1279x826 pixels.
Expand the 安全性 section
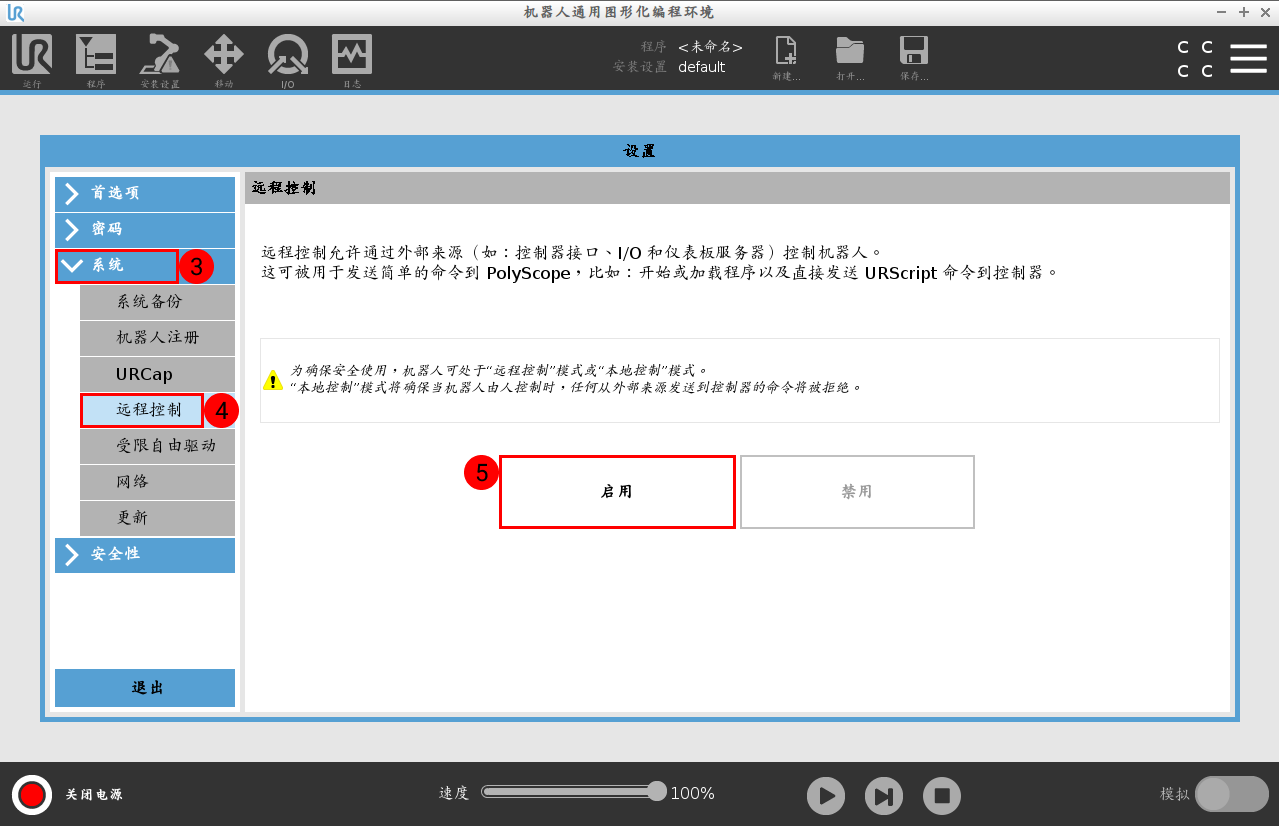pos(144,554)
